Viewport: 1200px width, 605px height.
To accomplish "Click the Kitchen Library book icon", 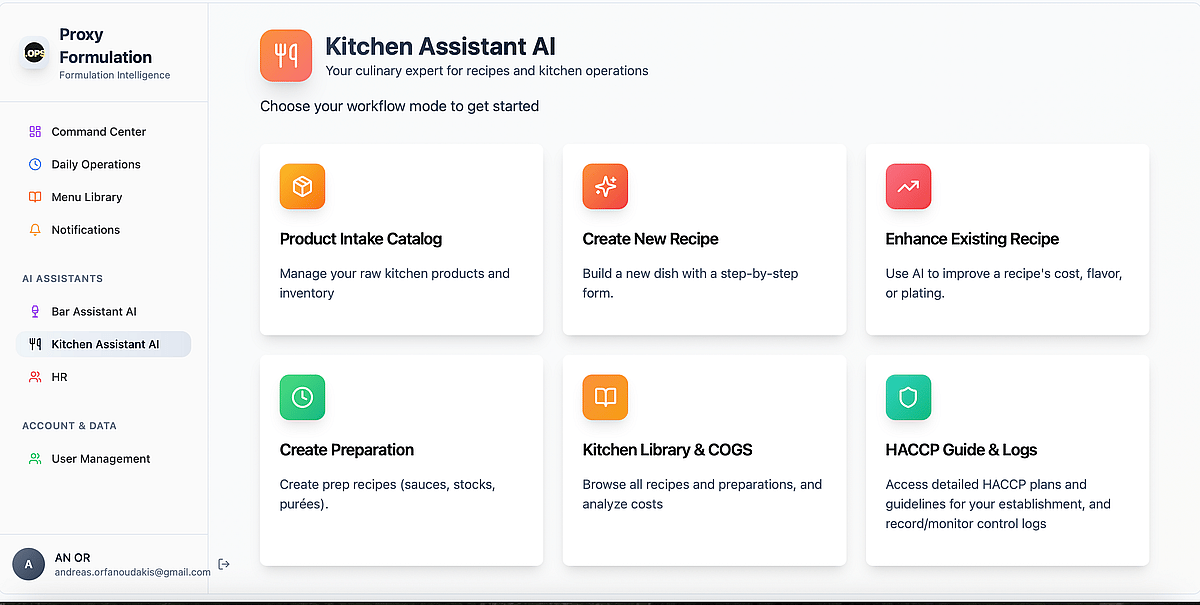I will [605, 398].
